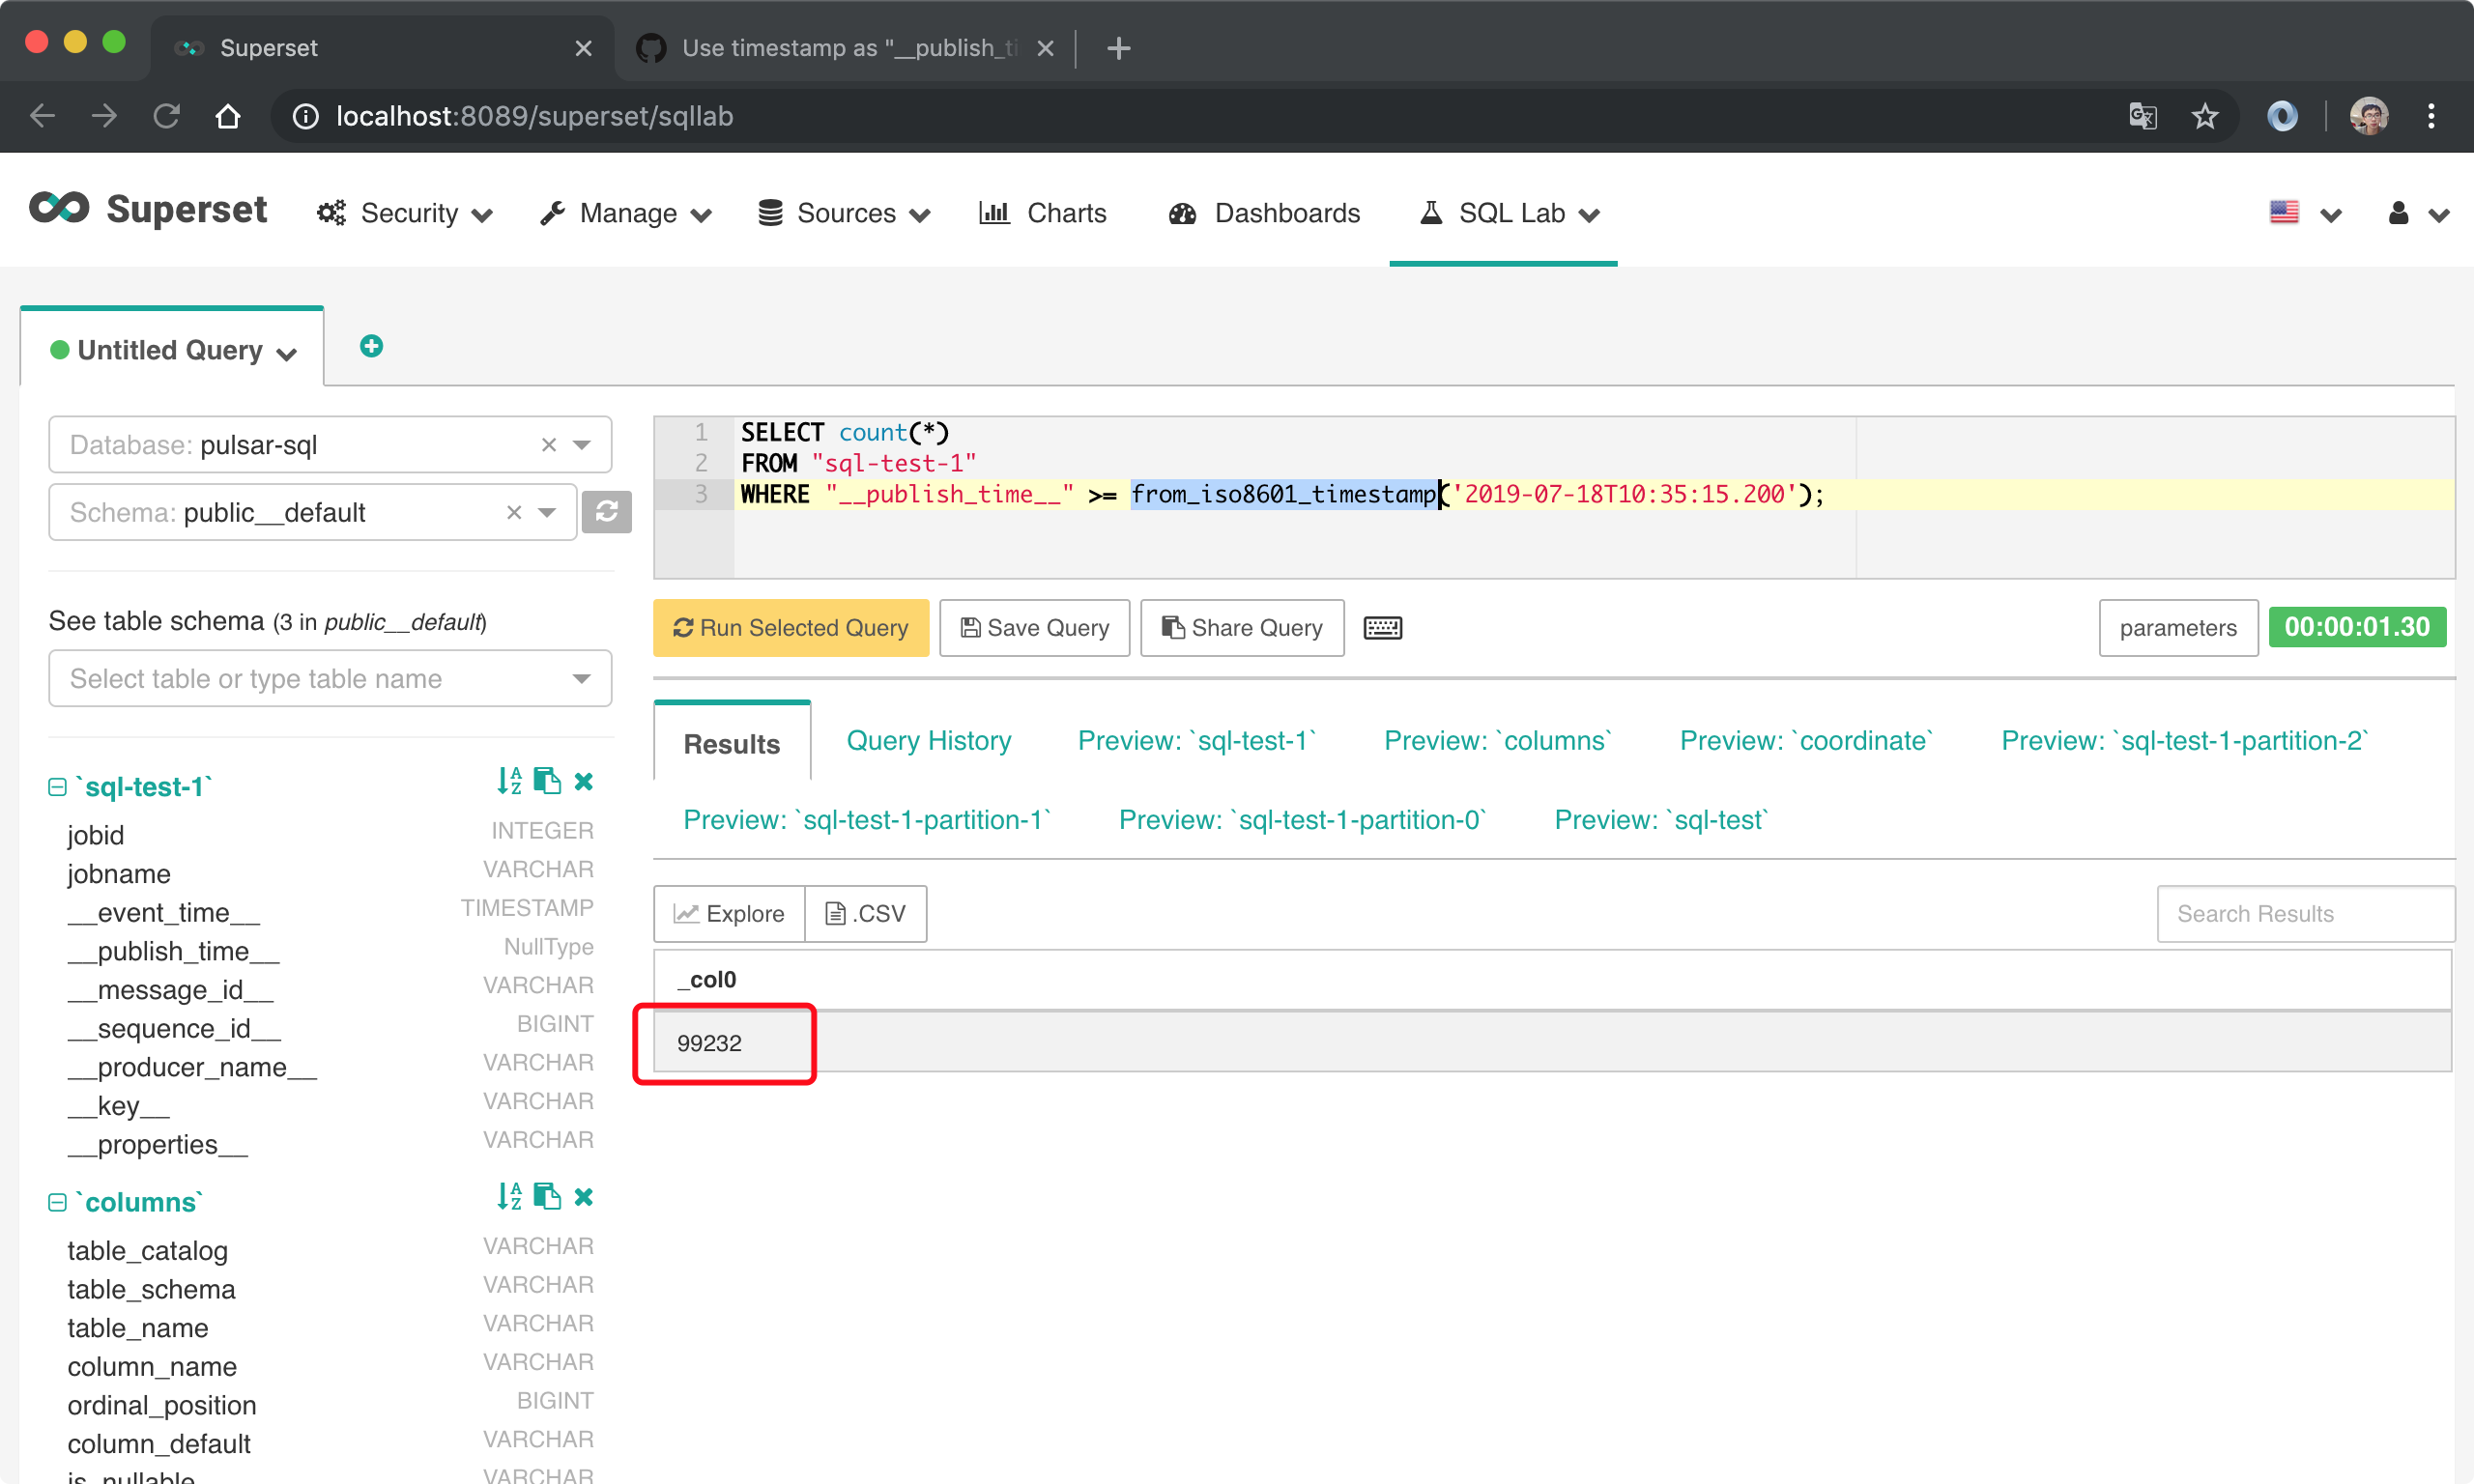Open Preview `sql-test-1-partition-0` tab
The height and width of the screenshot is (1484, 2474).
pos(1302,820)
